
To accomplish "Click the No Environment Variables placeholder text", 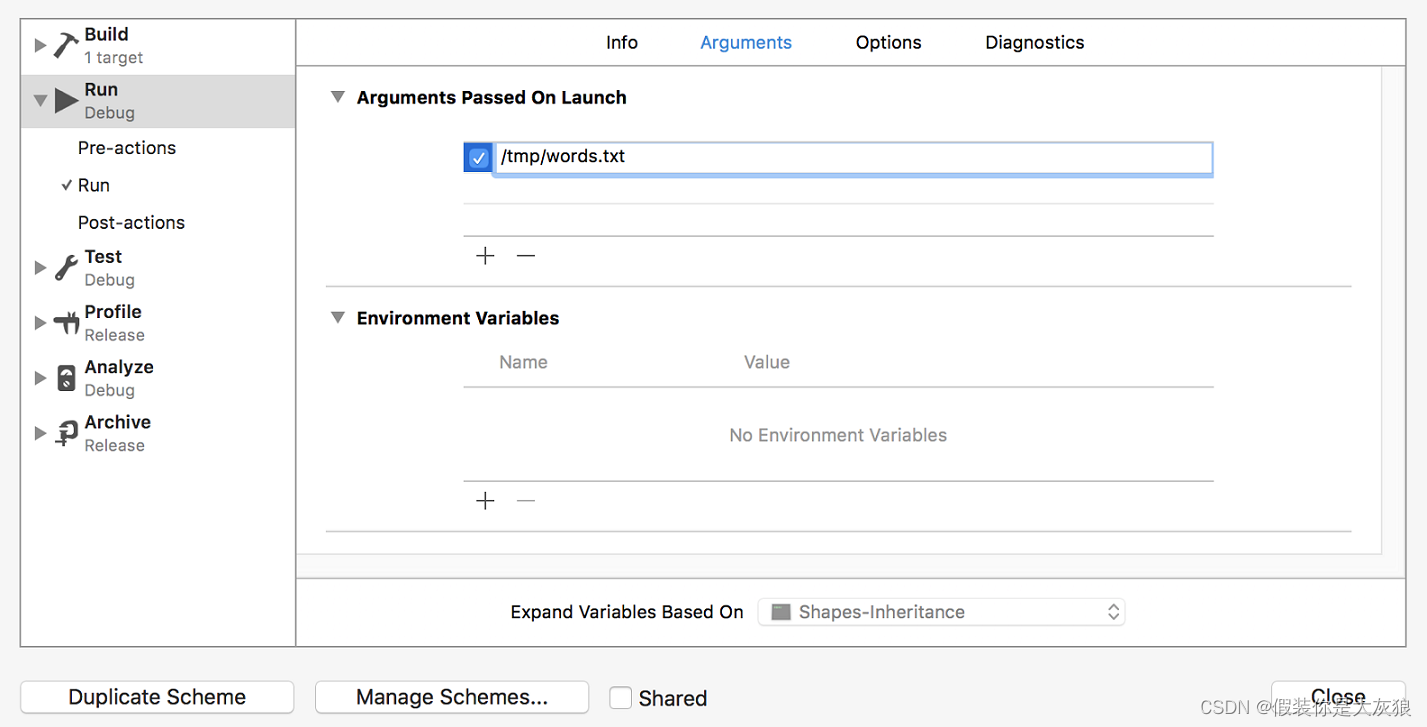I will pos(838,435).
